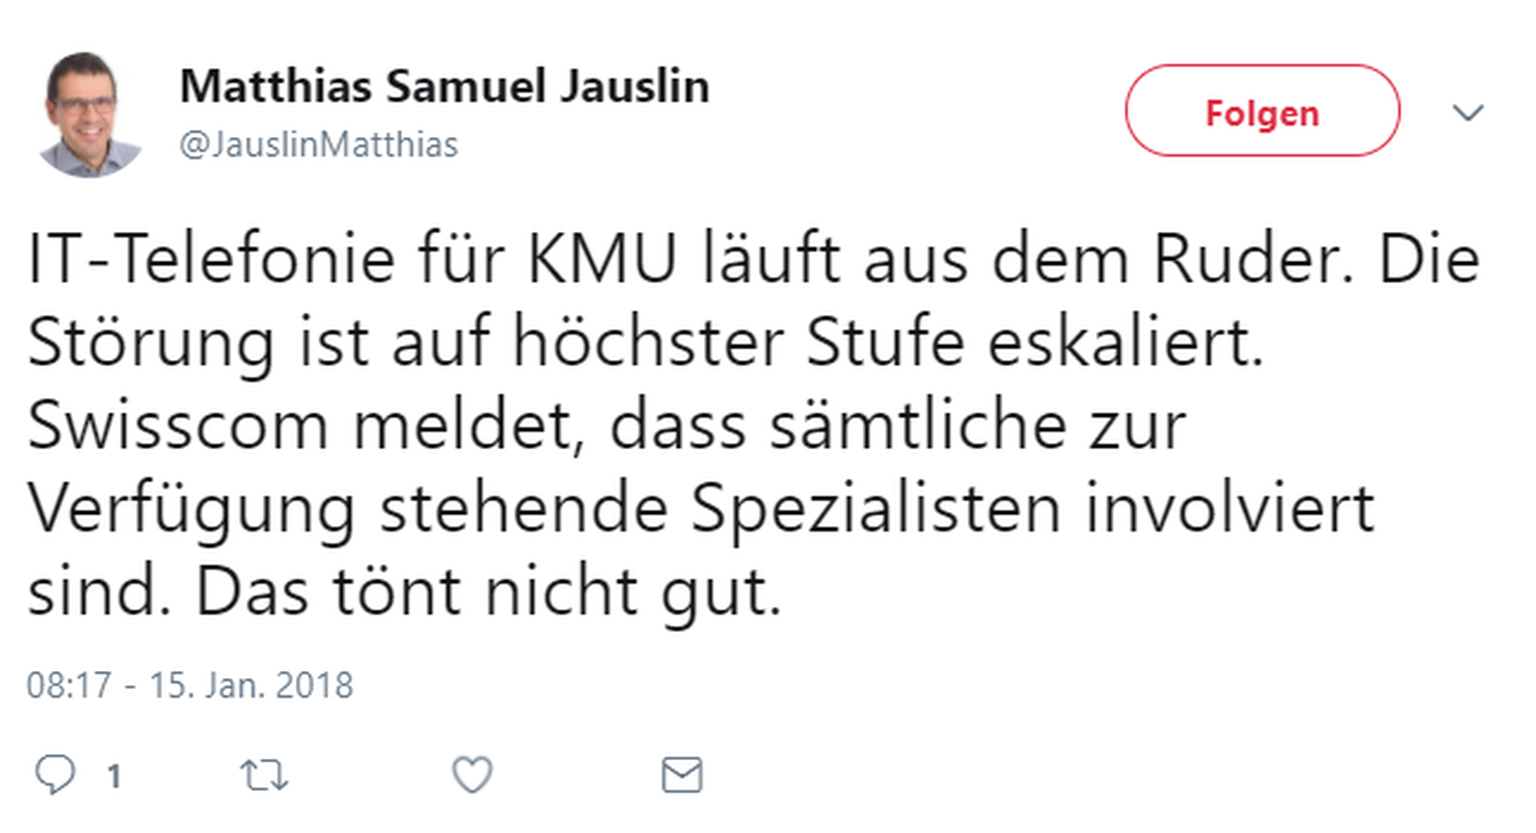The image size is (1536, 833).
Task: Click the word Verfügung in the tweet
Action: tap(191, 509)
